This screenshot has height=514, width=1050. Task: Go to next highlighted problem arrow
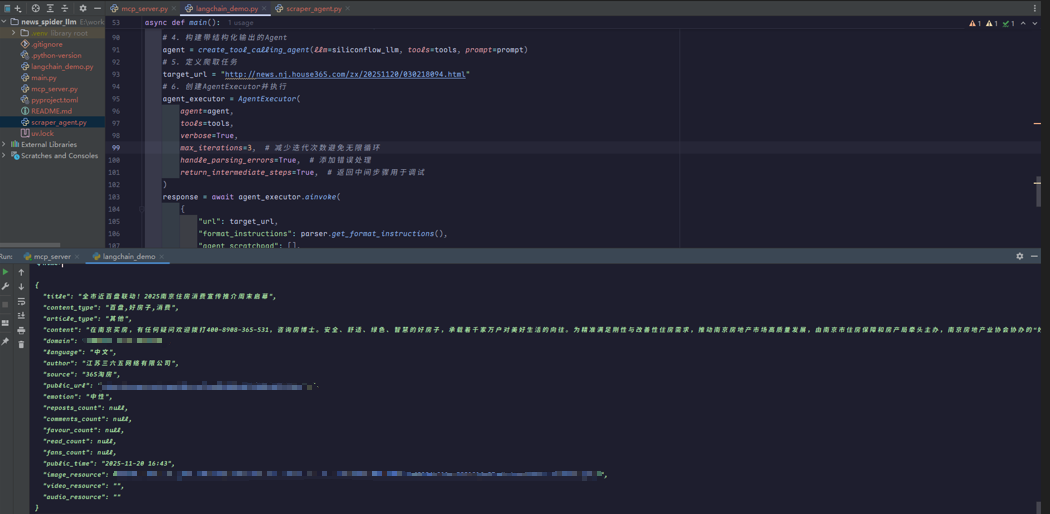point(1035,23)
